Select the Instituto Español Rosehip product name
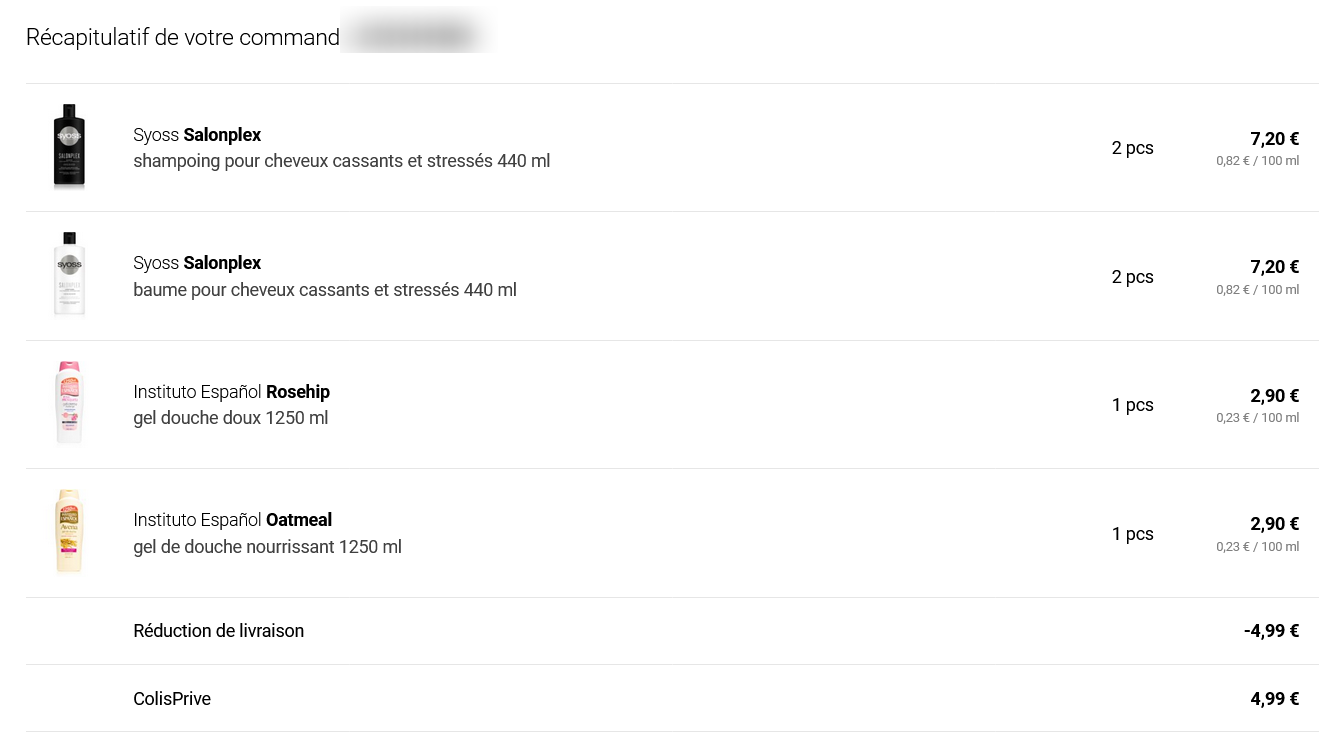The height and width of the screenshot is (738, 1340). click(231, 392)
